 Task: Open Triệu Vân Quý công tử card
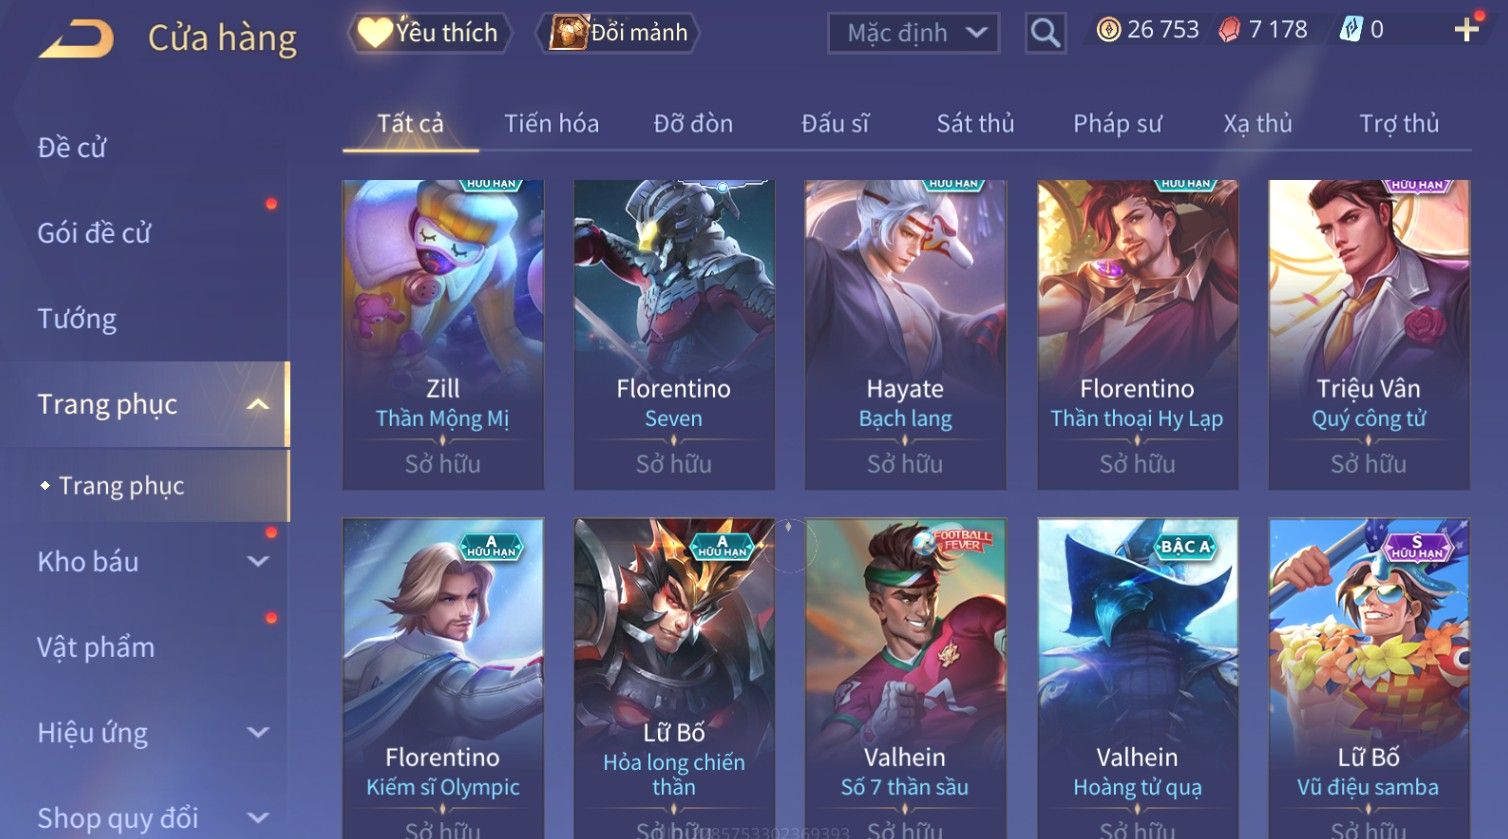pyautogui.click(x=1369, y=335)
